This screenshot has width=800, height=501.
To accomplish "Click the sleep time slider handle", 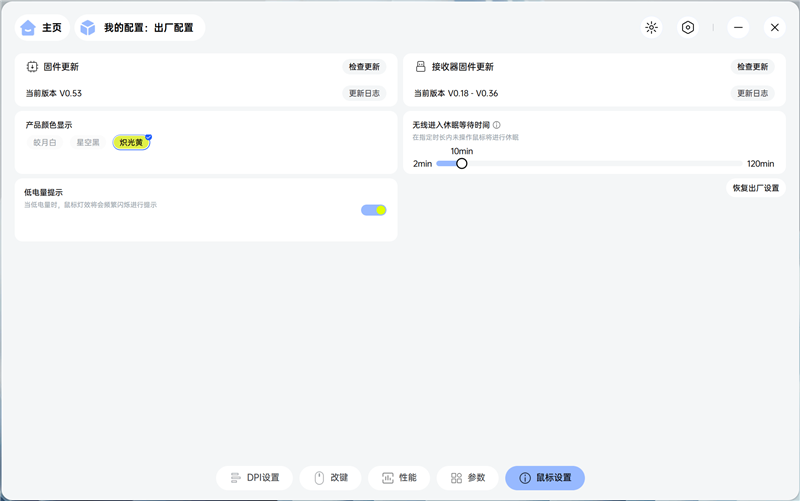I will (461, 164).
